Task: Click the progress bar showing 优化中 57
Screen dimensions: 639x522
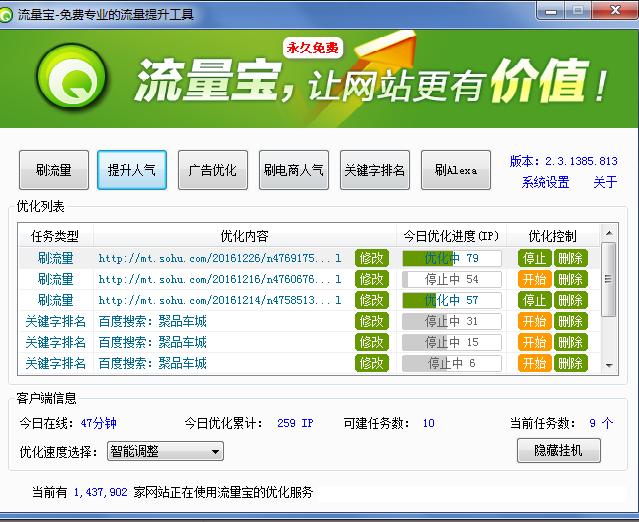Action: pos(452,300)
